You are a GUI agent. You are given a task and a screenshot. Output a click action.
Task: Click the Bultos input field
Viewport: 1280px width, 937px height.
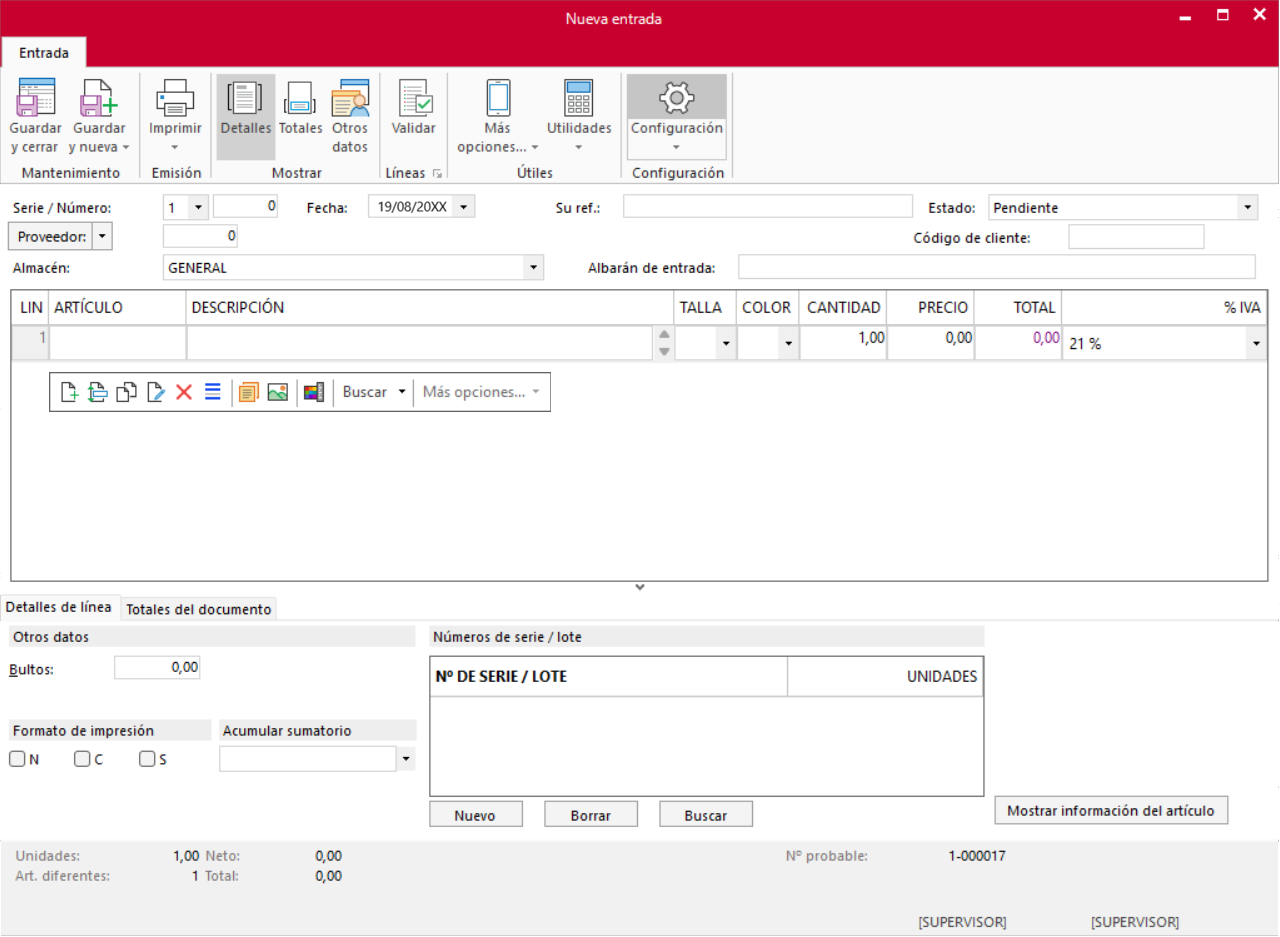click(x=157, y=668)
